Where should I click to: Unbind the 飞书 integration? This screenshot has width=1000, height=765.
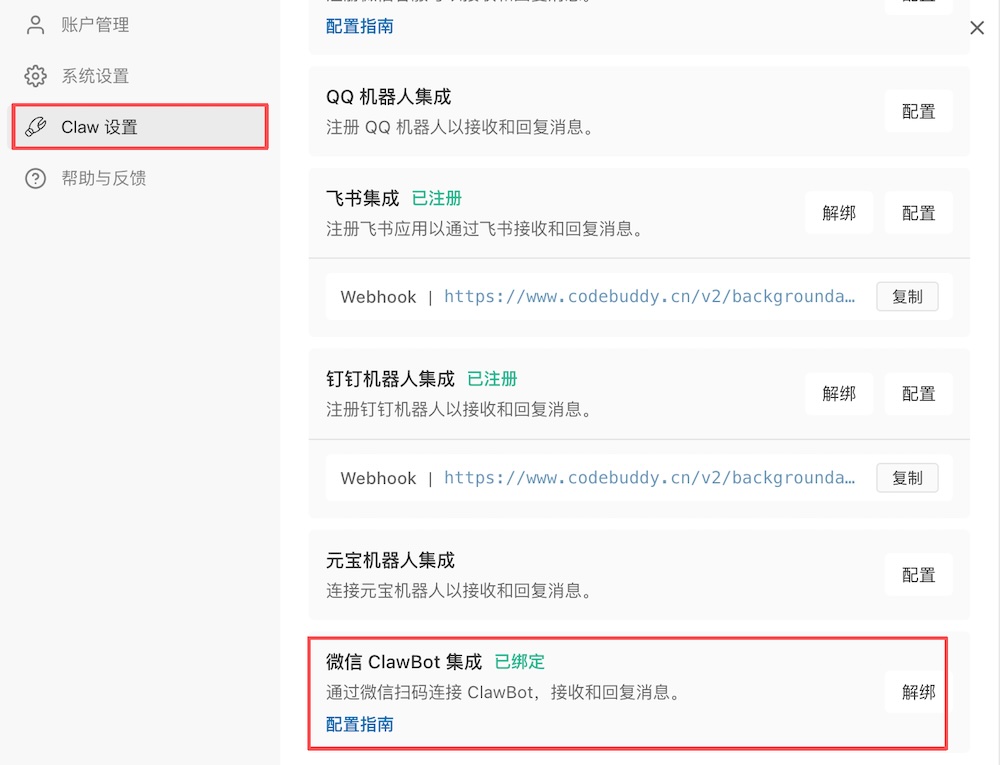839,212
